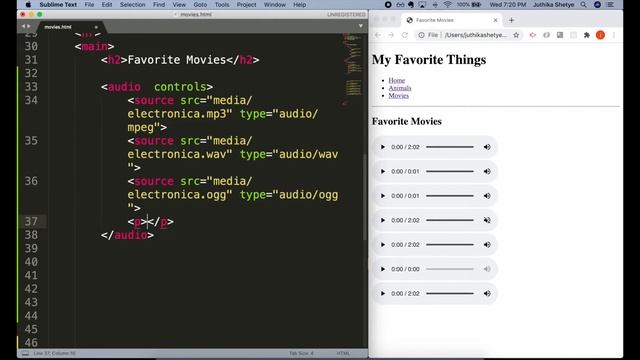The width and height of the screenshot is (640, 360).
Task: Open the Tab Size selector in status bar
Action: 301,353
